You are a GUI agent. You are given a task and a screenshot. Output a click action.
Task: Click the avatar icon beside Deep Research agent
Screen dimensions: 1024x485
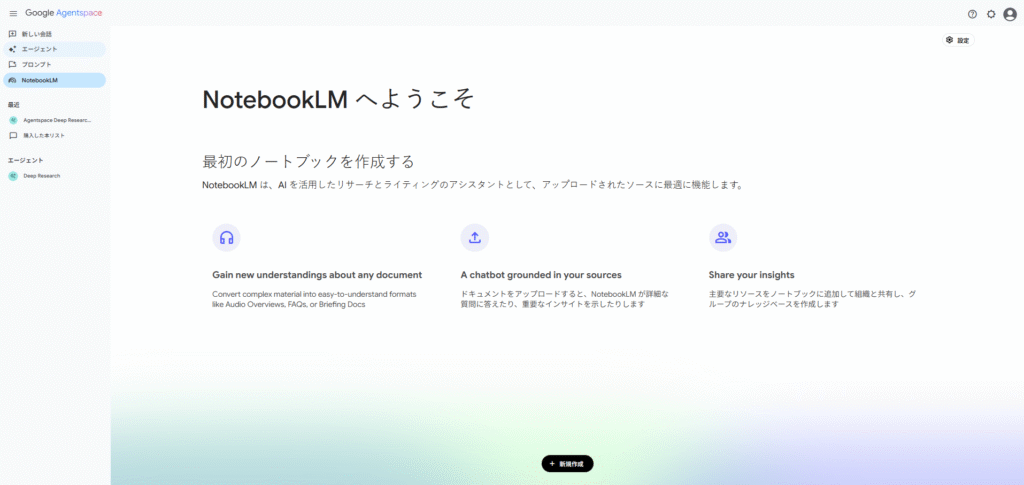click(x=12, y=176)
